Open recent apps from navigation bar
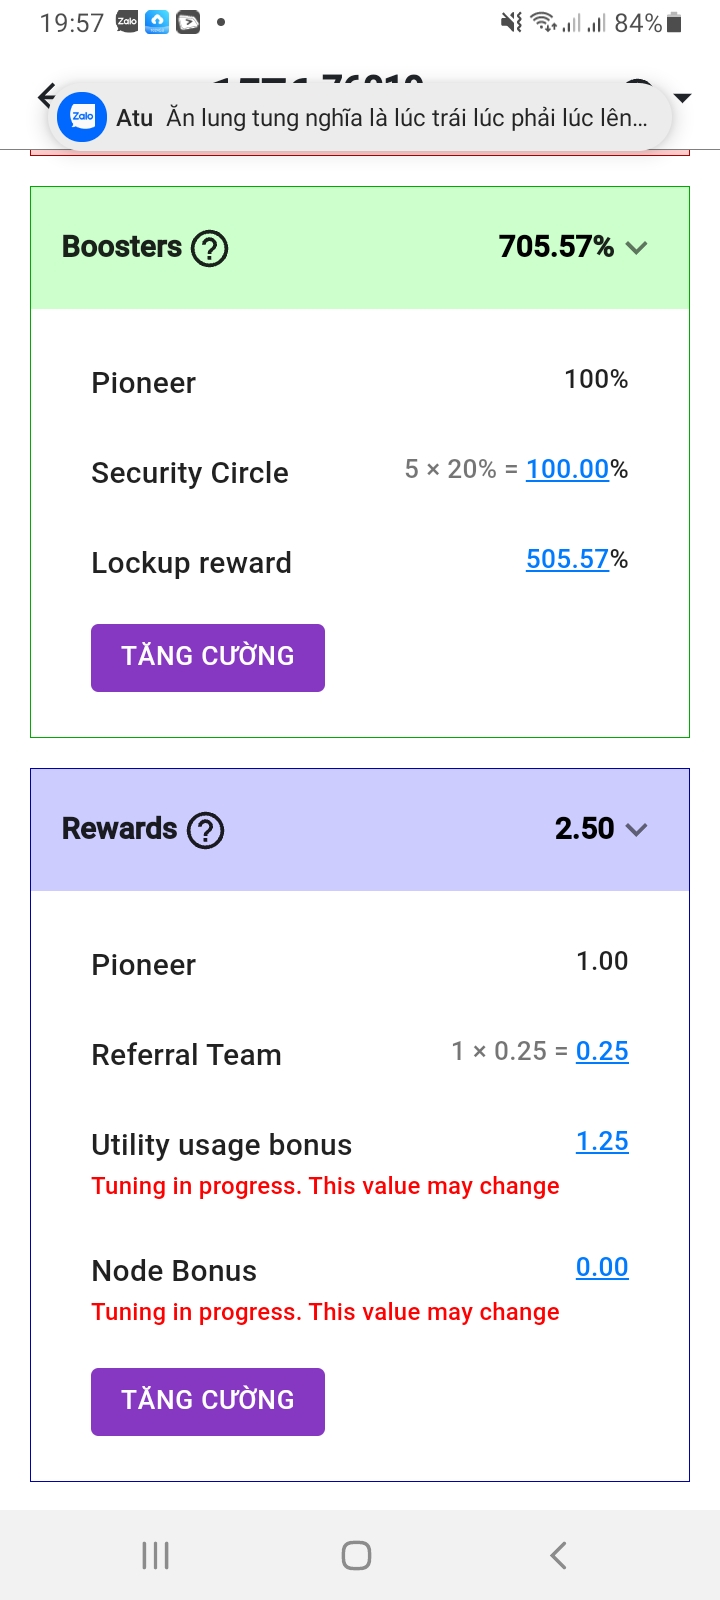 pyautogui.click(x=155, y=1555)
